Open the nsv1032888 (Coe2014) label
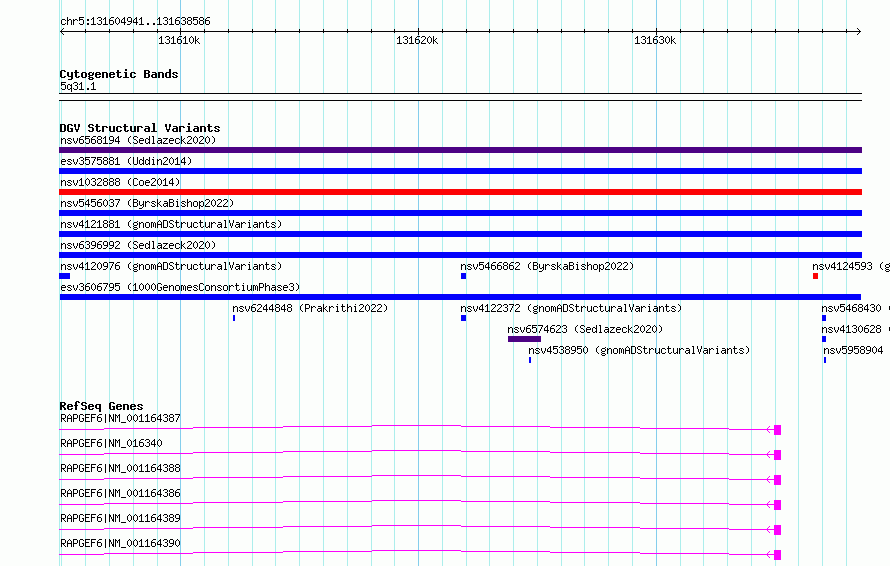This screenshot has width=890, height=566. [x=120, y=182]
